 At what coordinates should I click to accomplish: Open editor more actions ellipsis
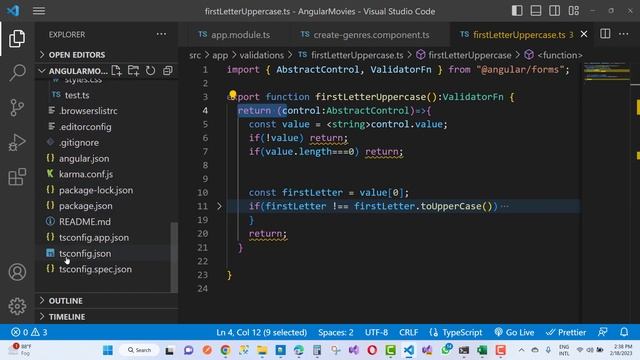624,34
